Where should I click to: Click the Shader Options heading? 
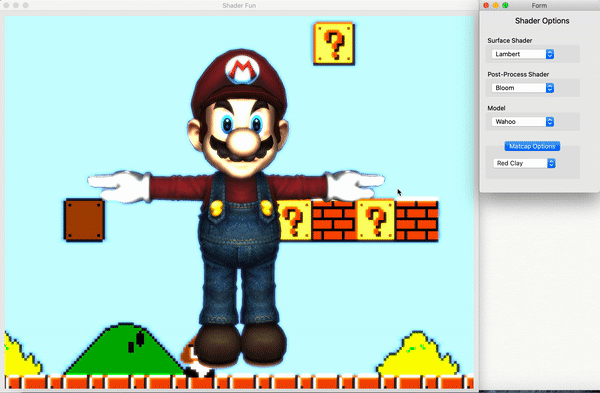(542, 21)
